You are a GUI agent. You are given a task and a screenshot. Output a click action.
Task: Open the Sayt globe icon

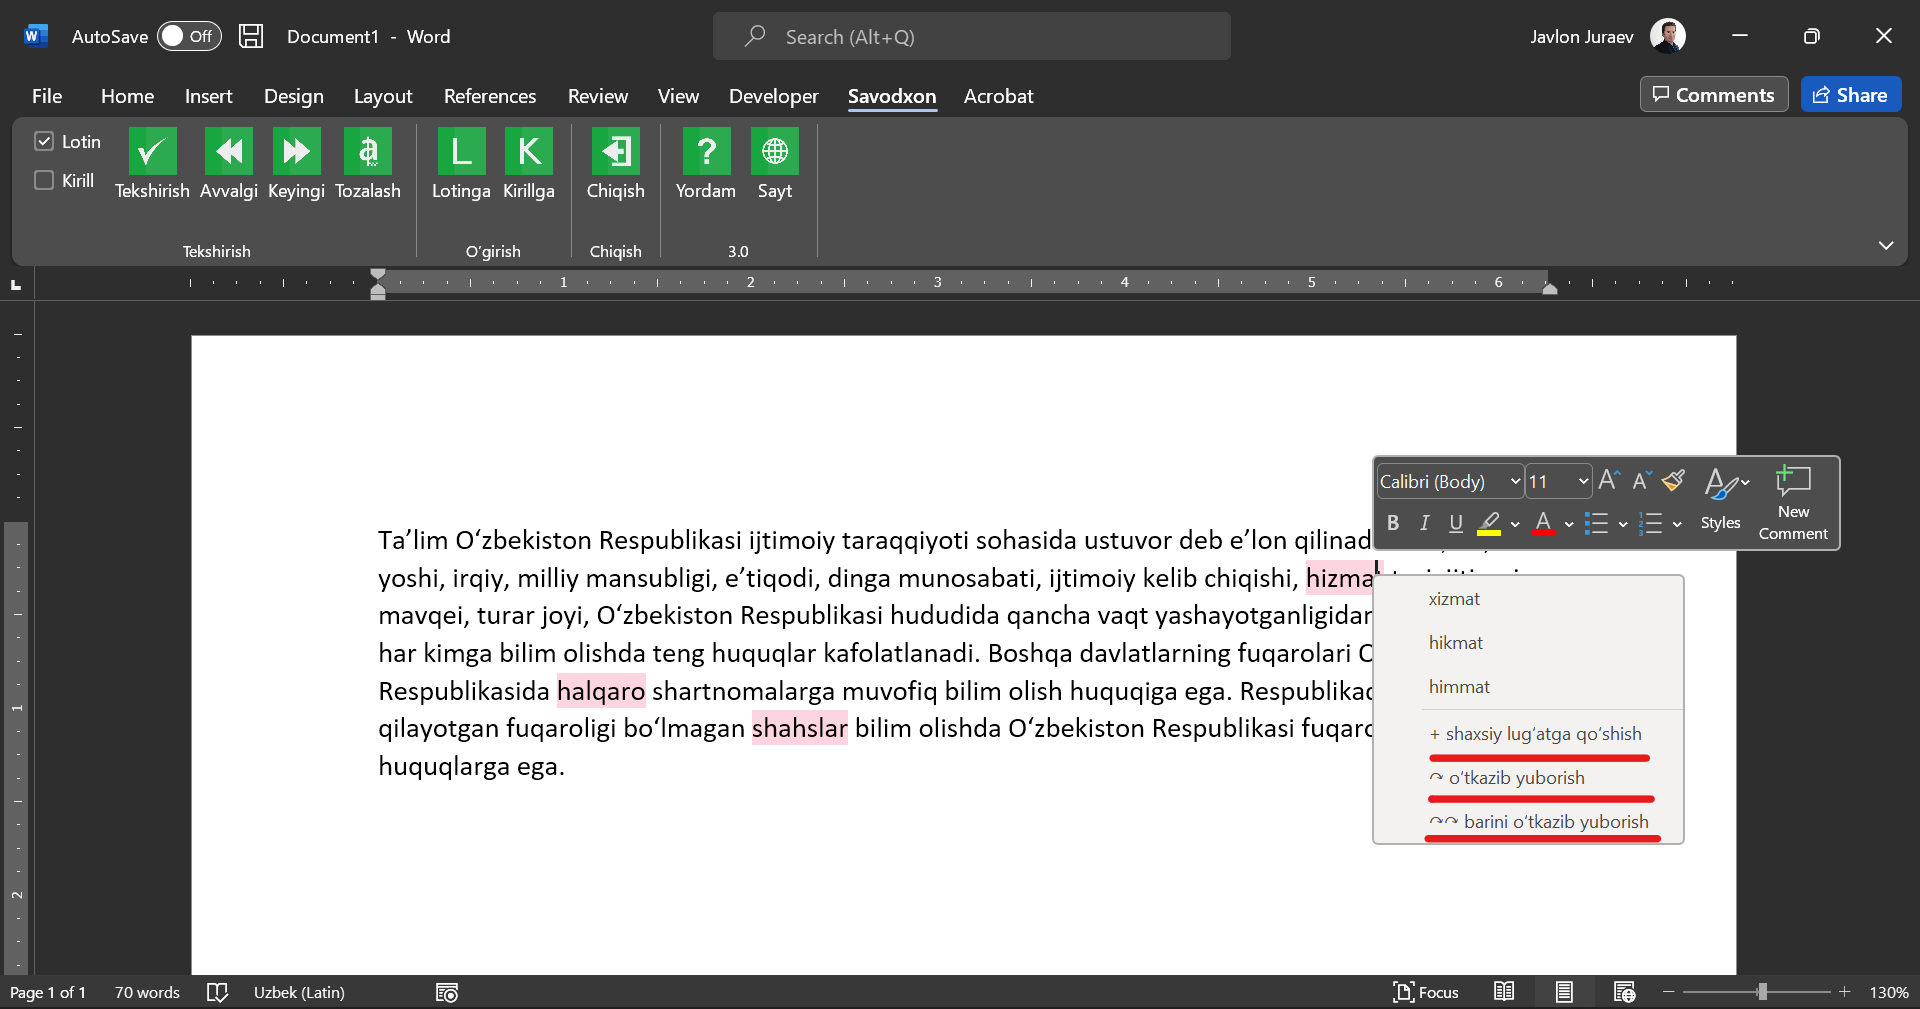[774, 152]
